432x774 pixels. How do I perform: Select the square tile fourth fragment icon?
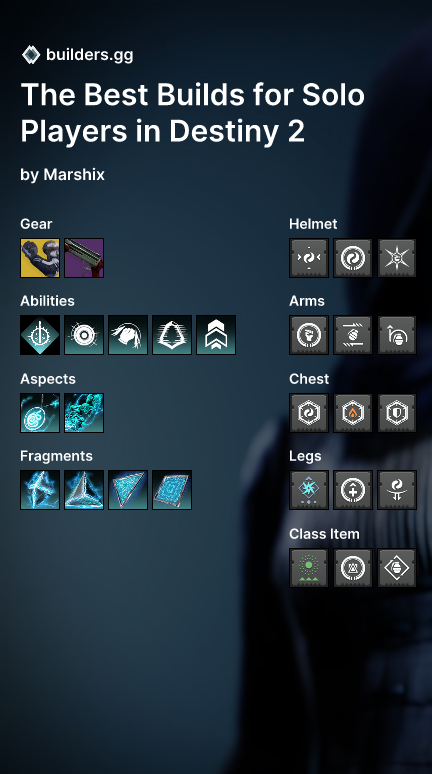[x=172, y=490]
